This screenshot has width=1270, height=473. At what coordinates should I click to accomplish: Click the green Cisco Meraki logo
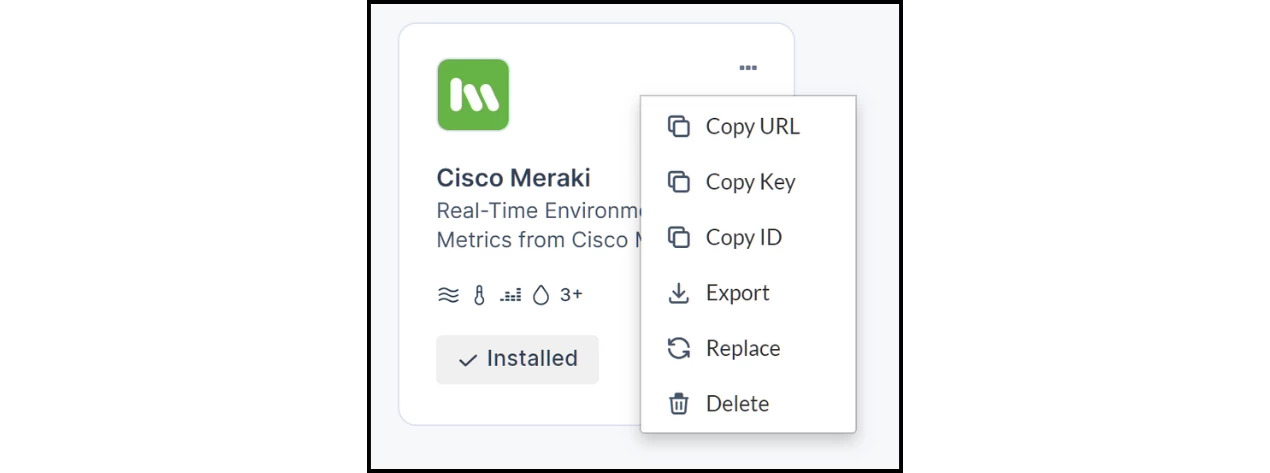(x=473, y=95)
